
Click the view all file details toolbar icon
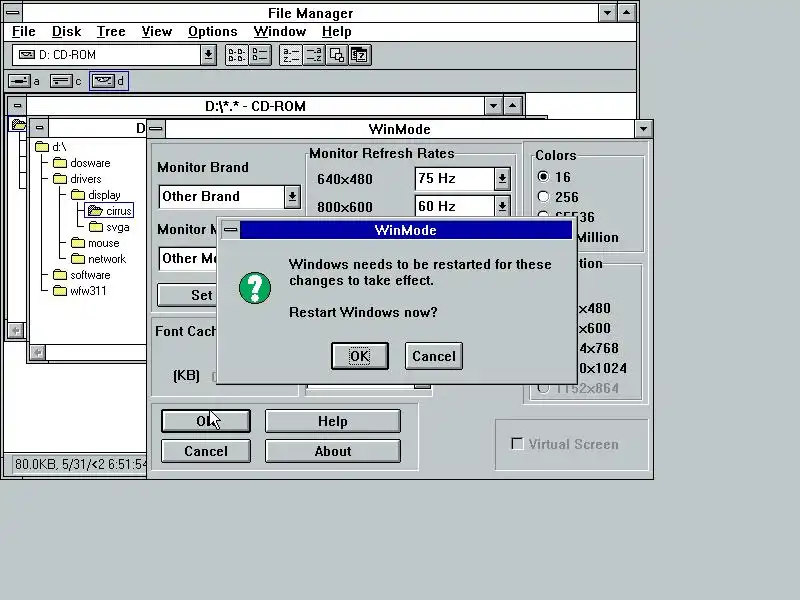coord(260,55)
